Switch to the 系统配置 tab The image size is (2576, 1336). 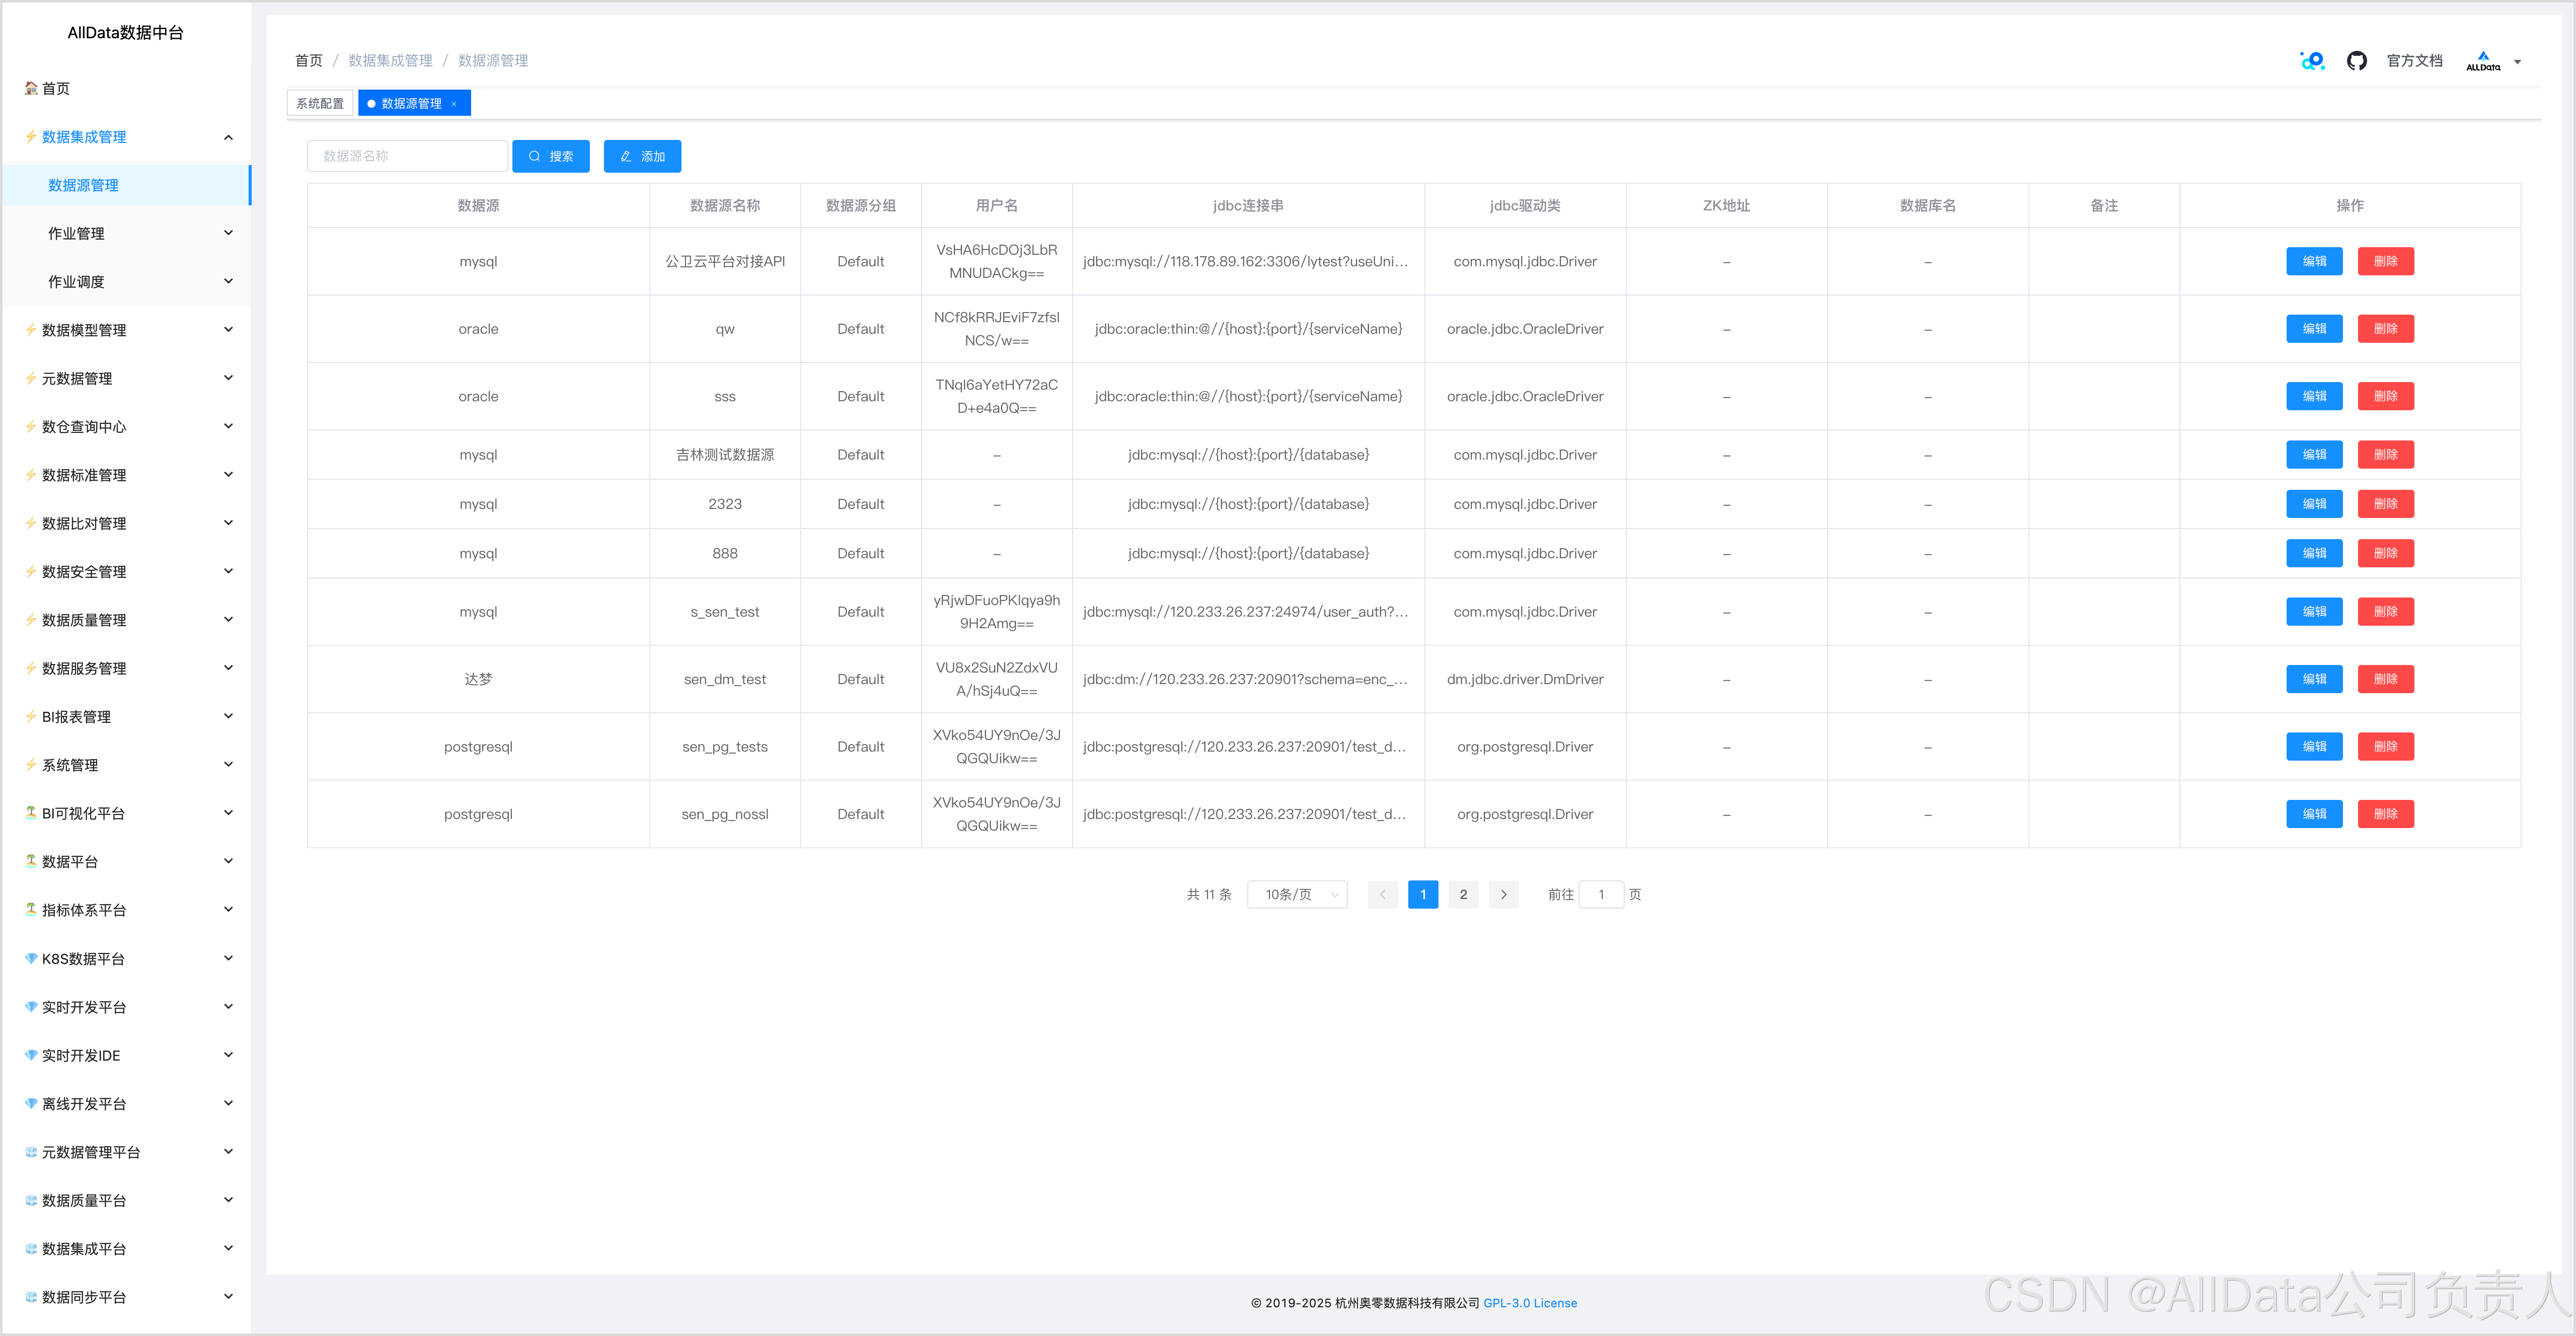(x=320, y=104)
